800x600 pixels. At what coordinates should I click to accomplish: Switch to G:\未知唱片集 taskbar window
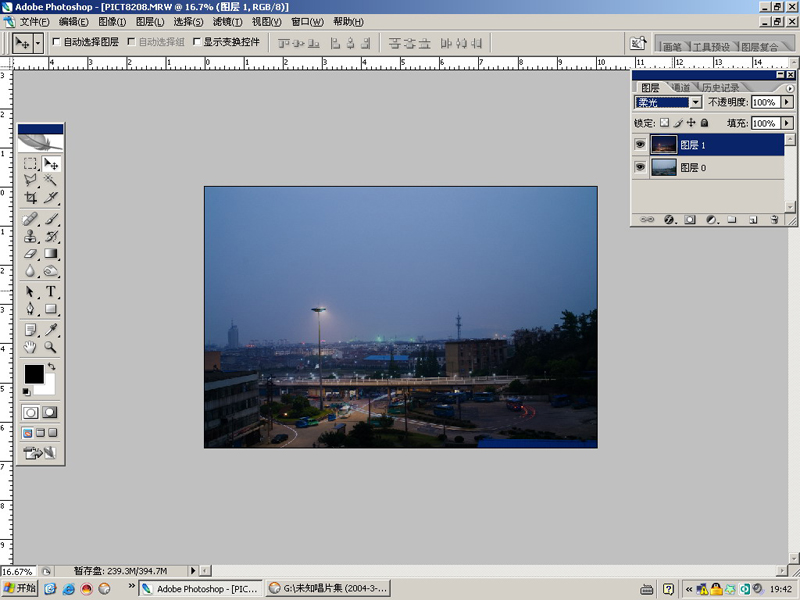click(x=328, y=588)
